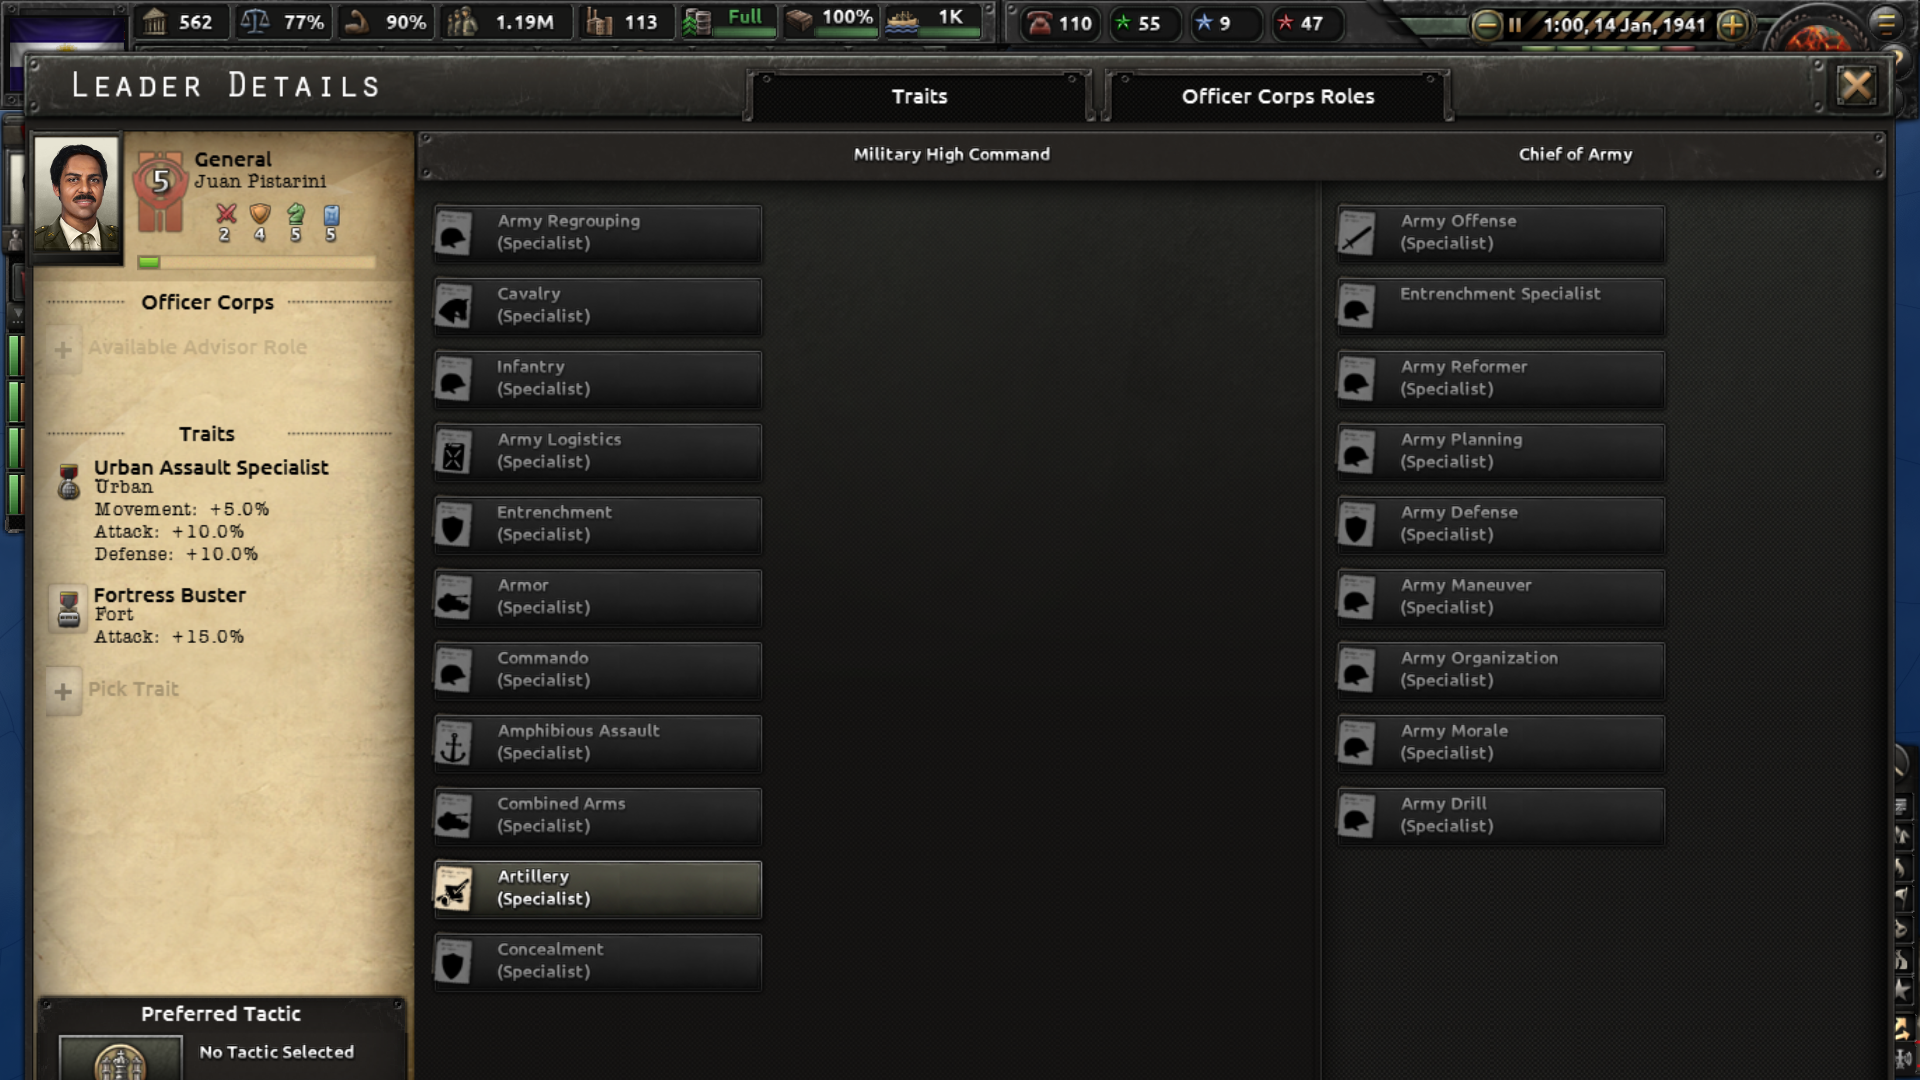Viewport: 1920px width, 1080px height.
Task: Choose Army Offense Specialist role
Action: [1500, 232]
